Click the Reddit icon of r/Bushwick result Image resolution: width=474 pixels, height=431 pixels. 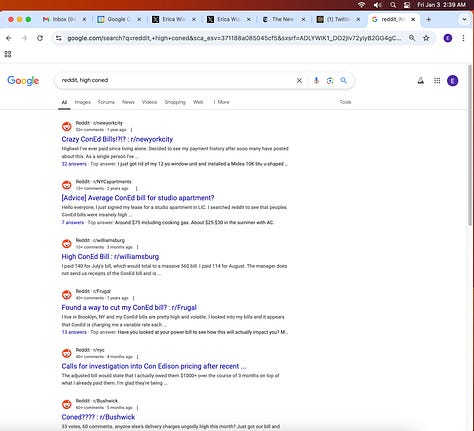click(x=67, y=404)
